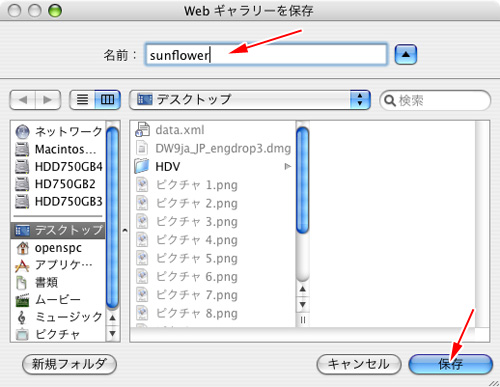Collapse the dialog with the blue triangle button
This screenshot has height=387, width=500.
[406, 54]
